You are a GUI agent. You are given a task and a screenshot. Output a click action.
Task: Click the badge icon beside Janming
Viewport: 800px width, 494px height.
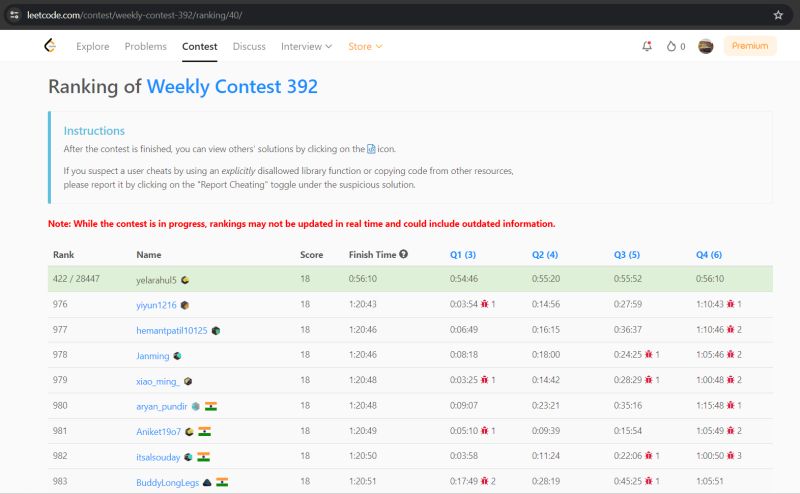point(177,356)
